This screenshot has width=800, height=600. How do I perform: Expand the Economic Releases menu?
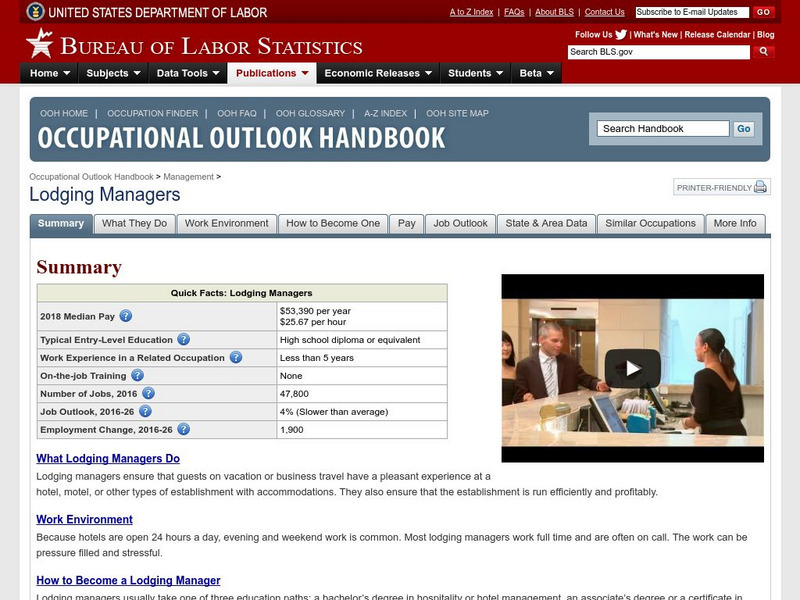tap(376, 72)
